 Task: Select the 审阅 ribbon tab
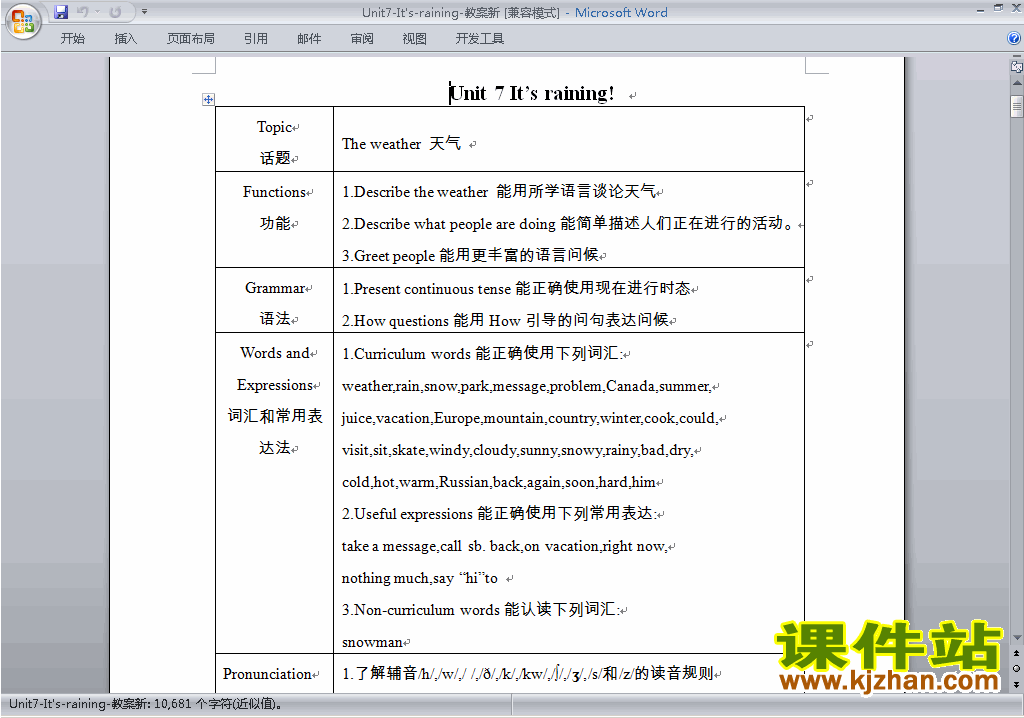(362, 39)
